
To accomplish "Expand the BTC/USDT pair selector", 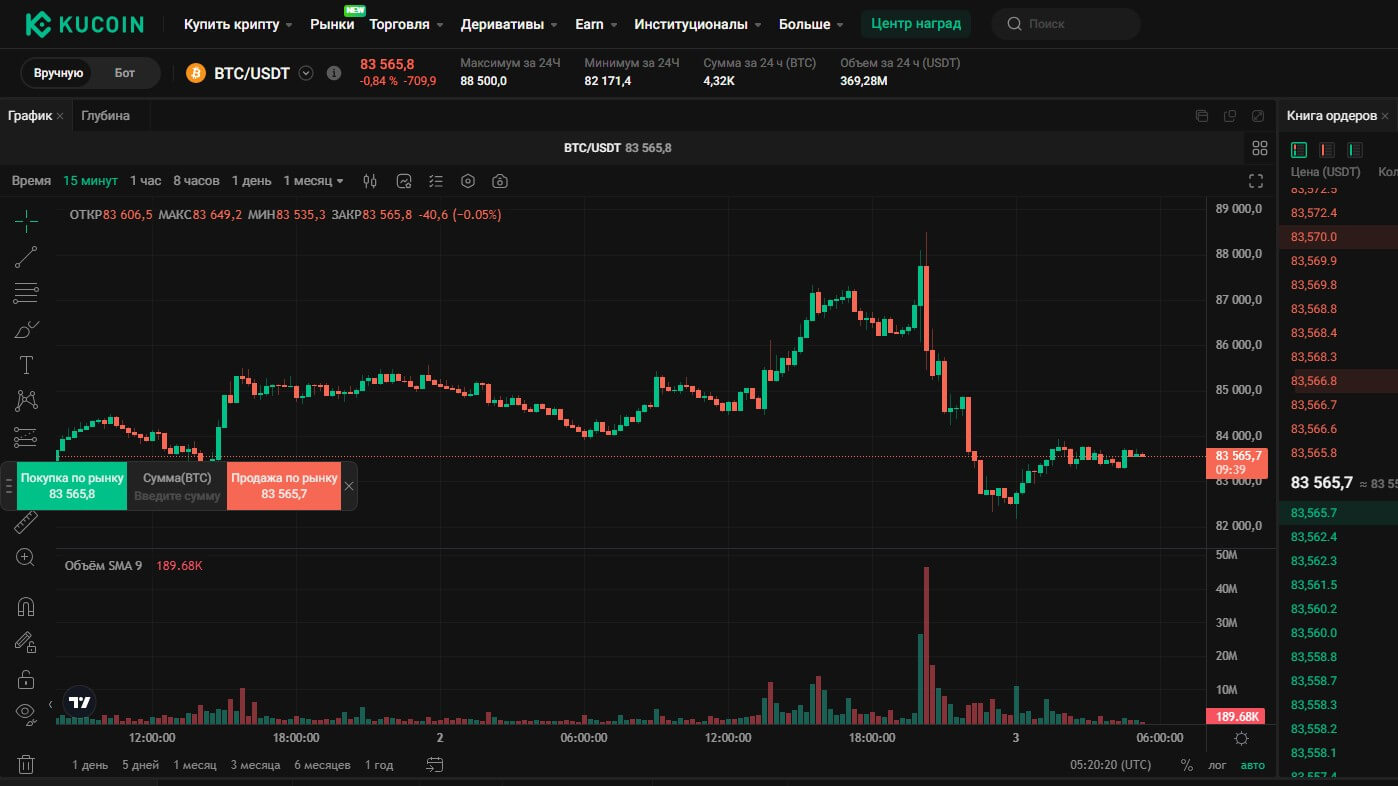I will (306, 73).
